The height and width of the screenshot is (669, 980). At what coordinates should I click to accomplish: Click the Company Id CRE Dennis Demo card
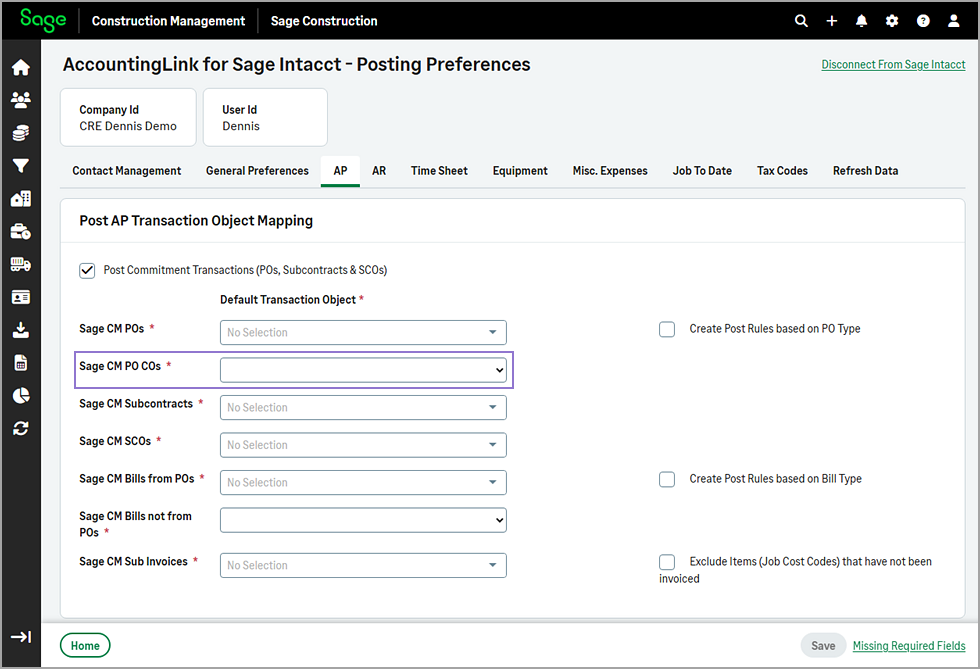tap(128, 118)
